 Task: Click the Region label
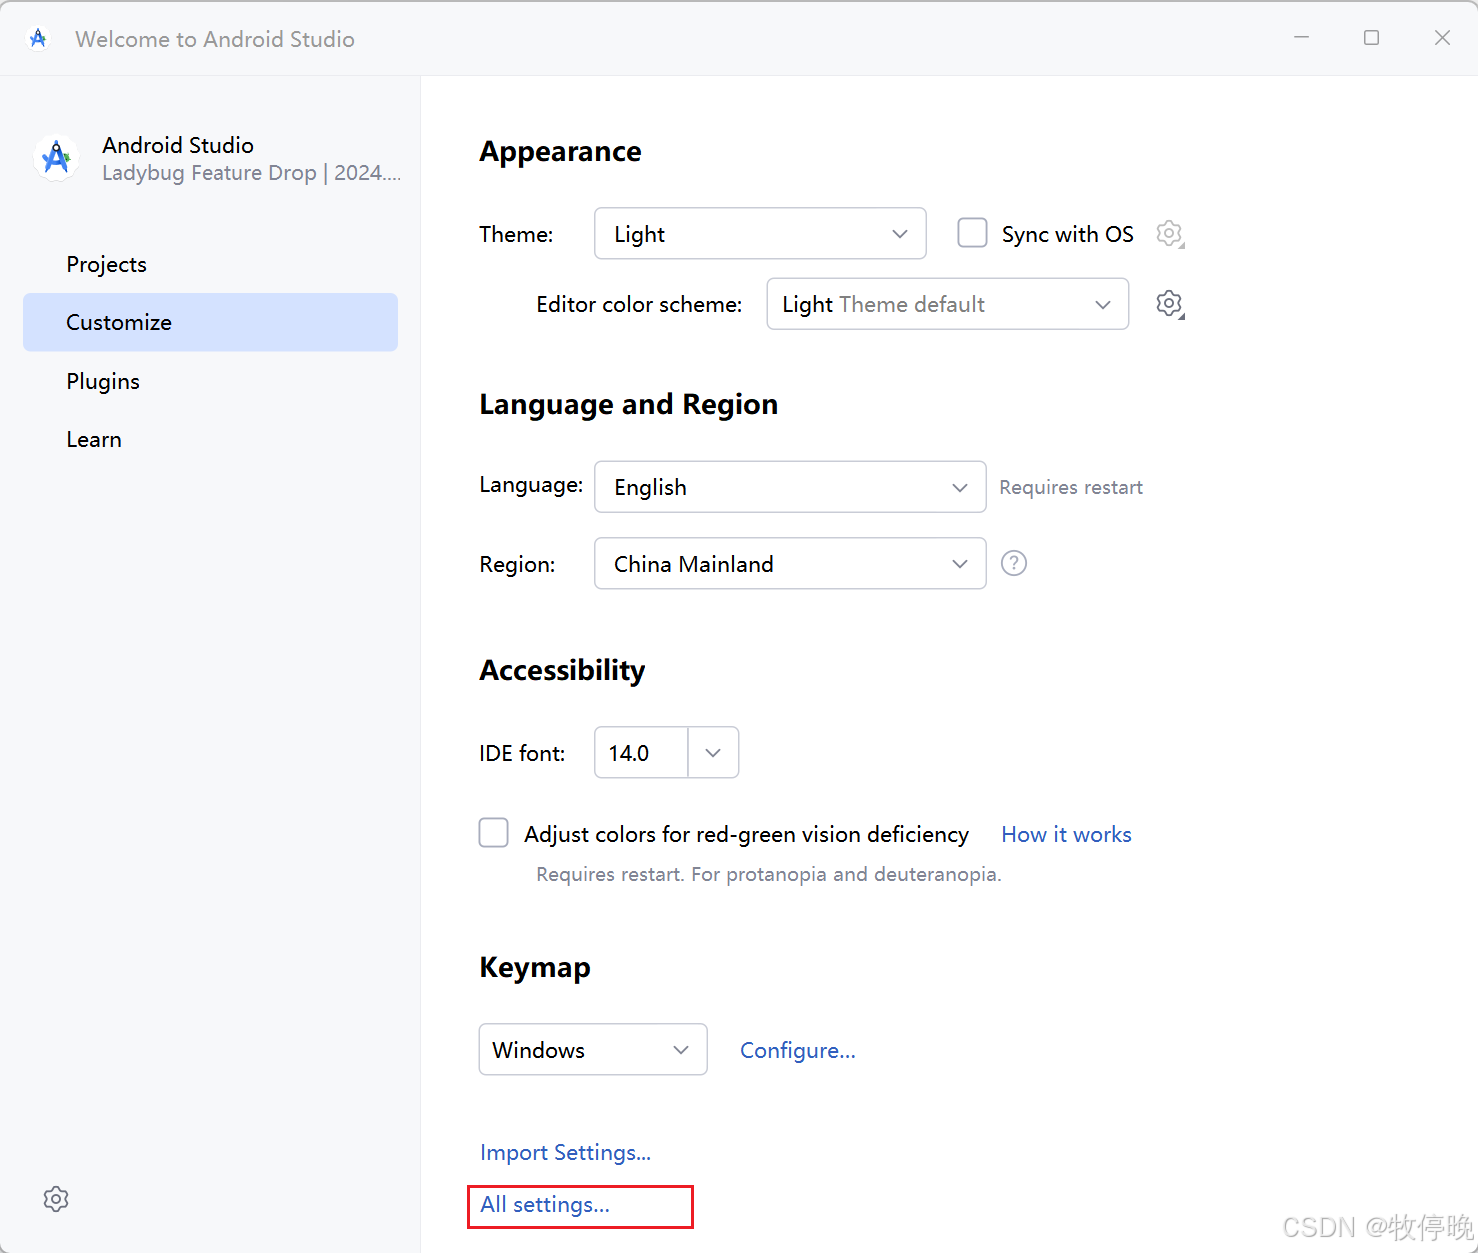pos(517,564)
